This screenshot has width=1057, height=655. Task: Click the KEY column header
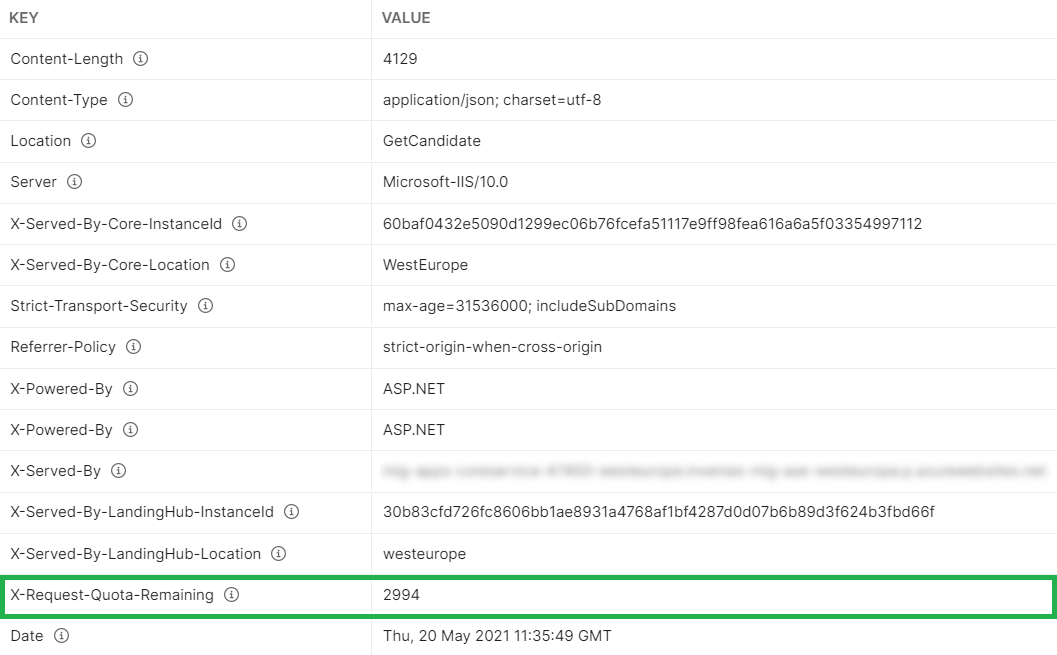coord(23,18)
